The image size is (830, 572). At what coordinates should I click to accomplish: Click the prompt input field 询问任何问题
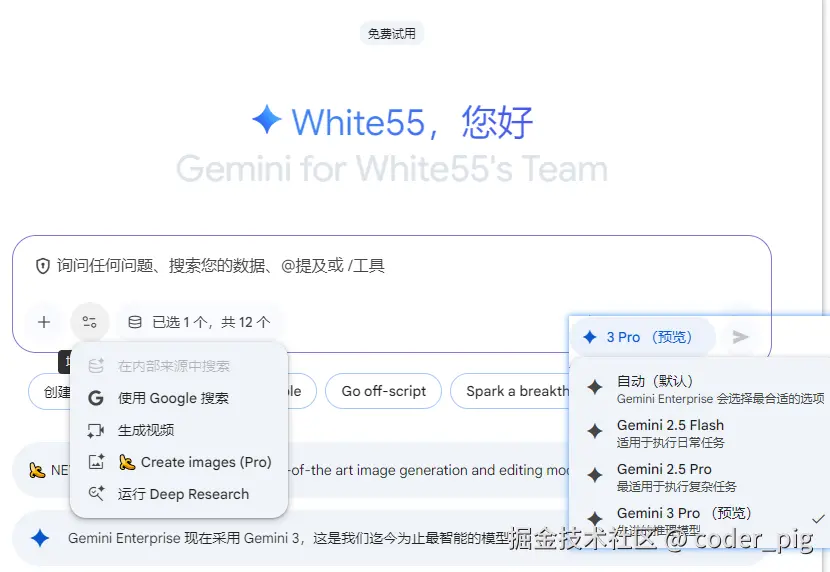click(x=392, y=266)
